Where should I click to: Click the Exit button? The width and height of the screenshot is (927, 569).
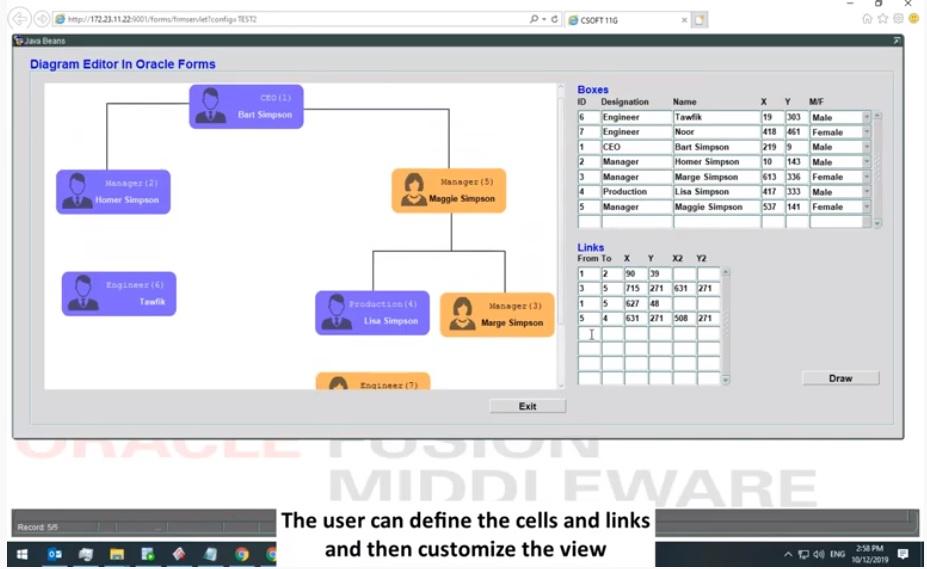pos(527,406)
